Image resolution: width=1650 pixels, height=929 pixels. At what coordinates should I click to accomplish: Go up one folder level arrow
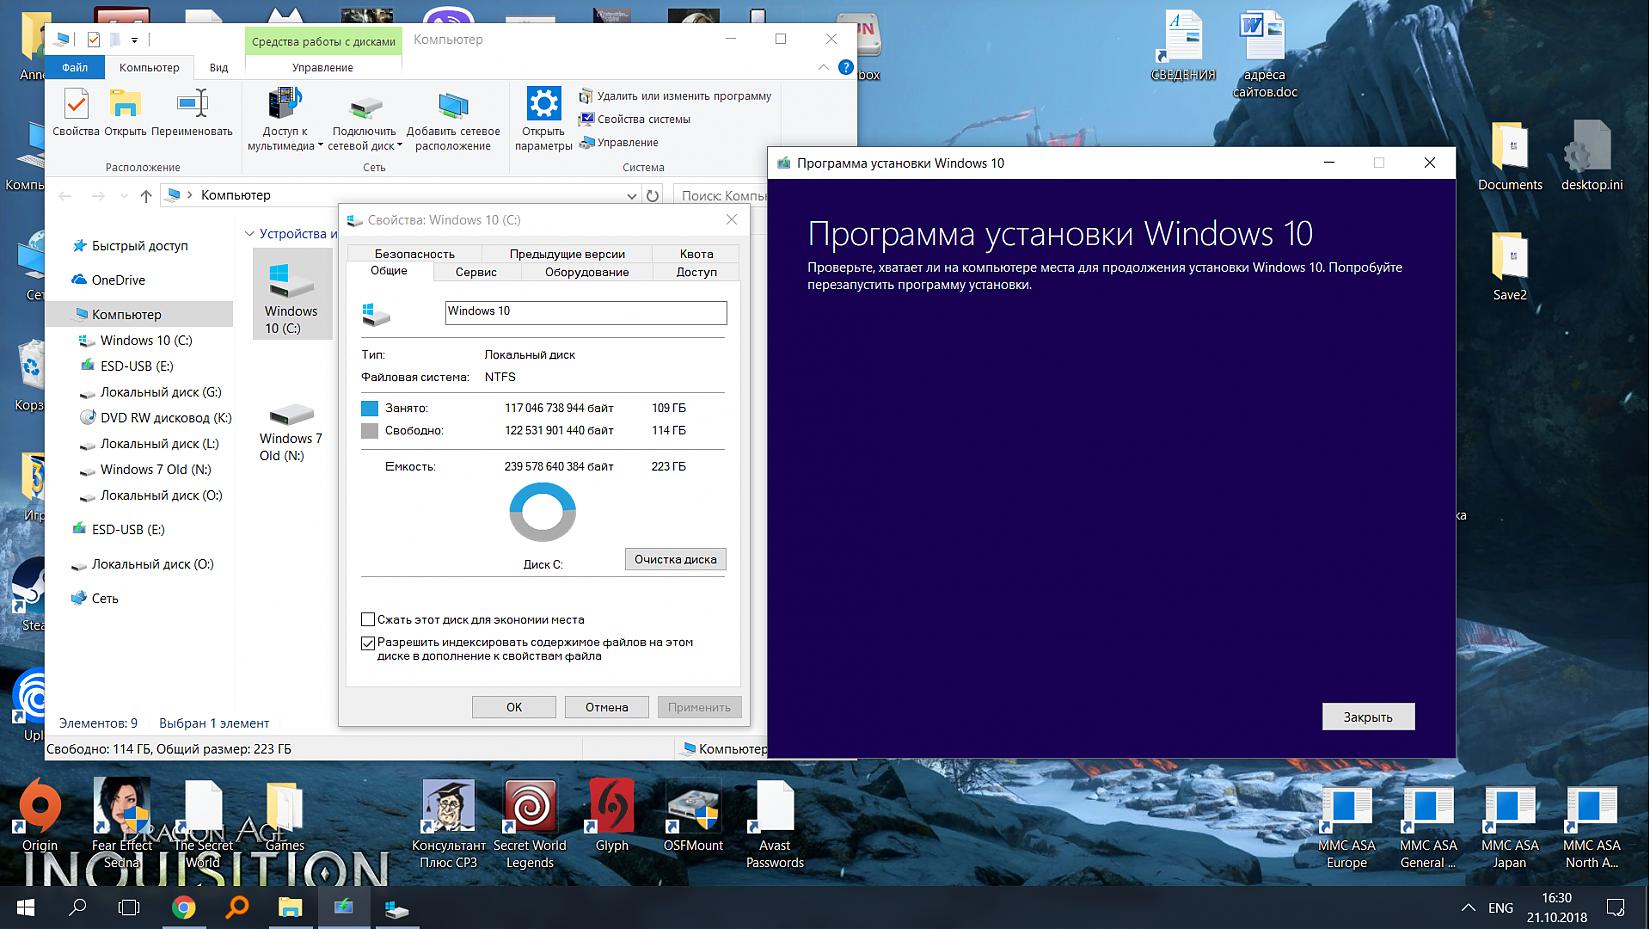click(x=146, y=196)
